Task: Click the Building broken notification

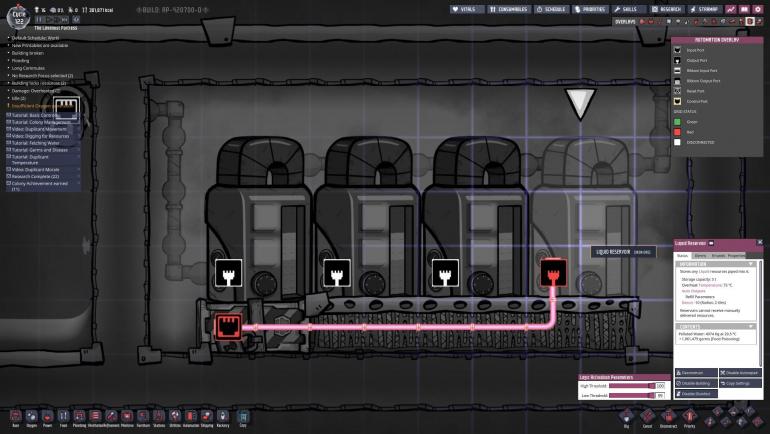Action: (x=28, y=53)
